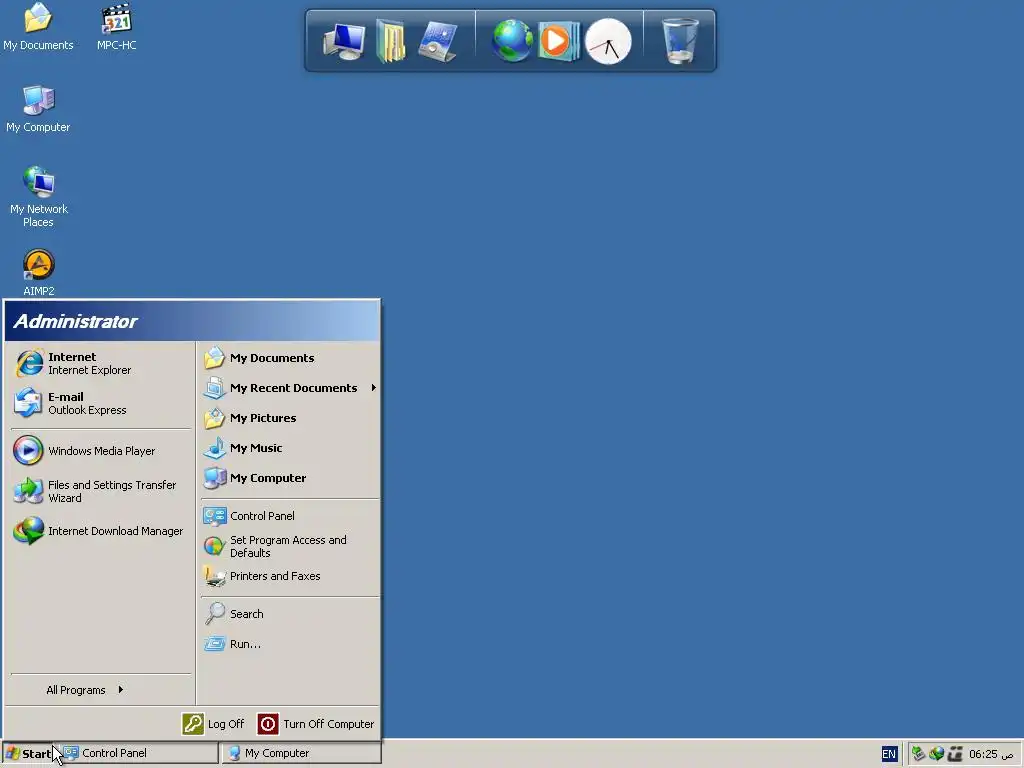The image size is (1024, 768).
Task: Open the Run... dialog
Action: [x=290, y=644]
